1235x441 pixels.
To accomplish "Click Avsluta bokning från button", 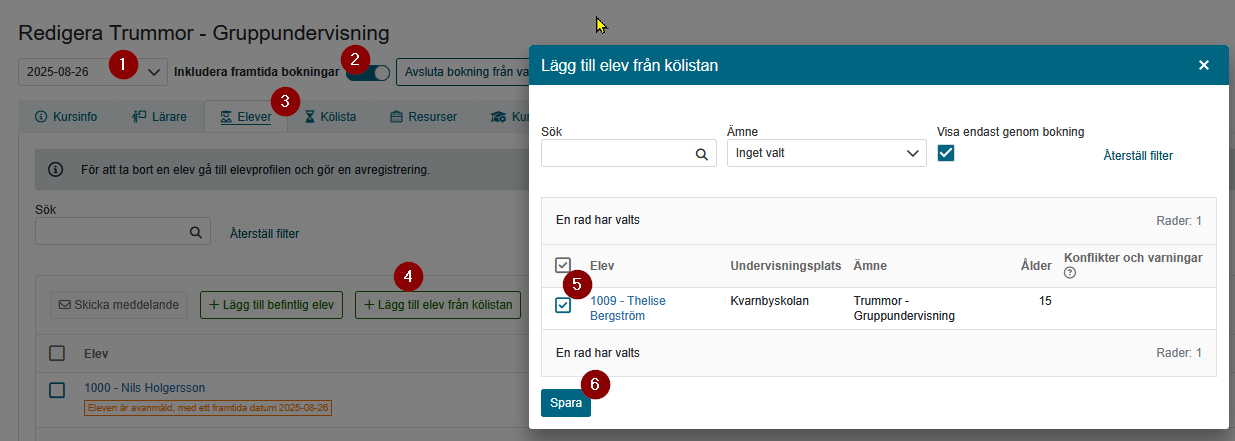I will point(462,72).
